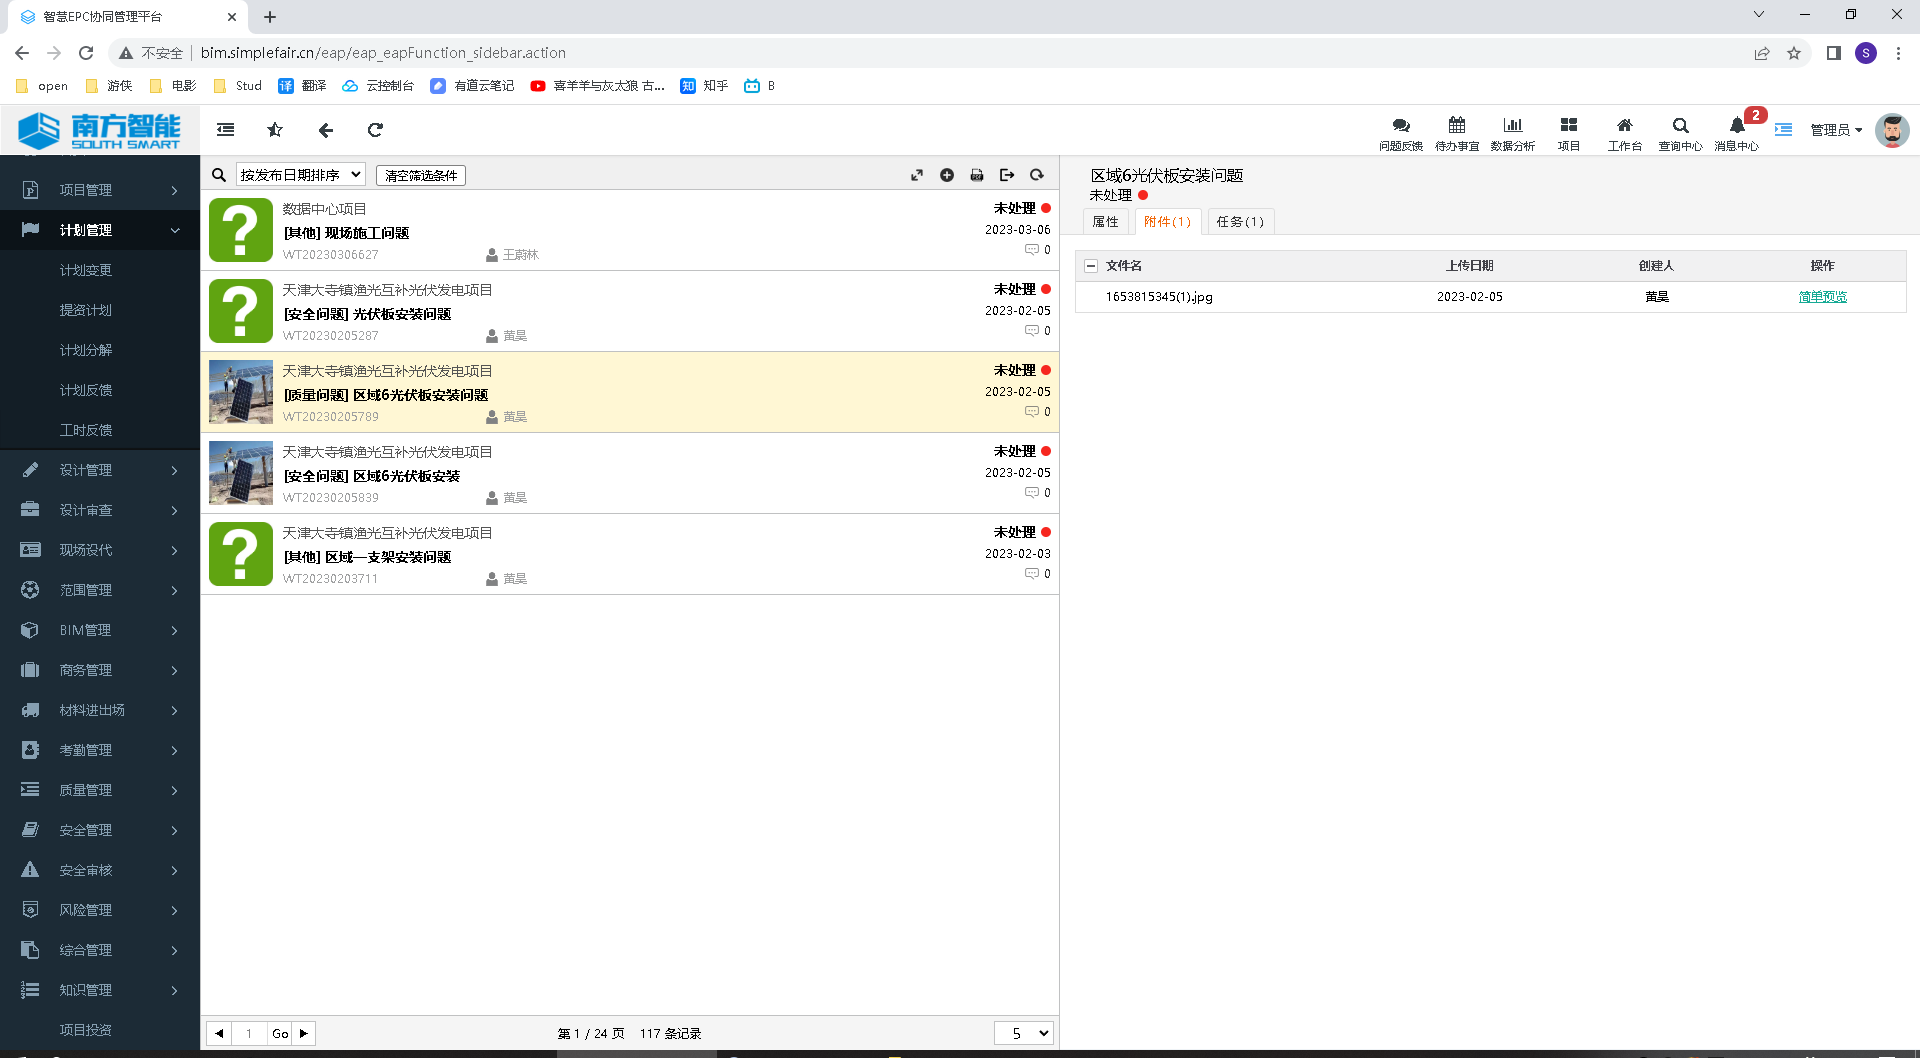Click Go button in pager
Image resolution: width=1920 pixels, height=1058 pixels.
point(280,1033)
